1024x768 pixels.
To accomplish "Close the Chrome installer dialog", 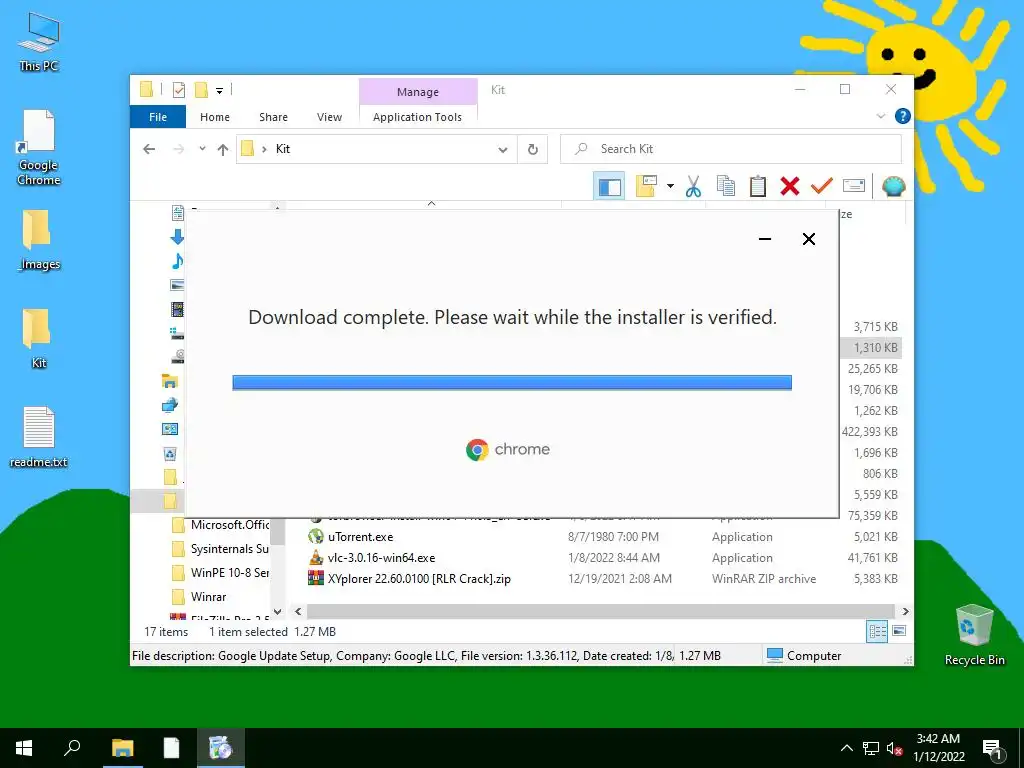I will [808, 239].
